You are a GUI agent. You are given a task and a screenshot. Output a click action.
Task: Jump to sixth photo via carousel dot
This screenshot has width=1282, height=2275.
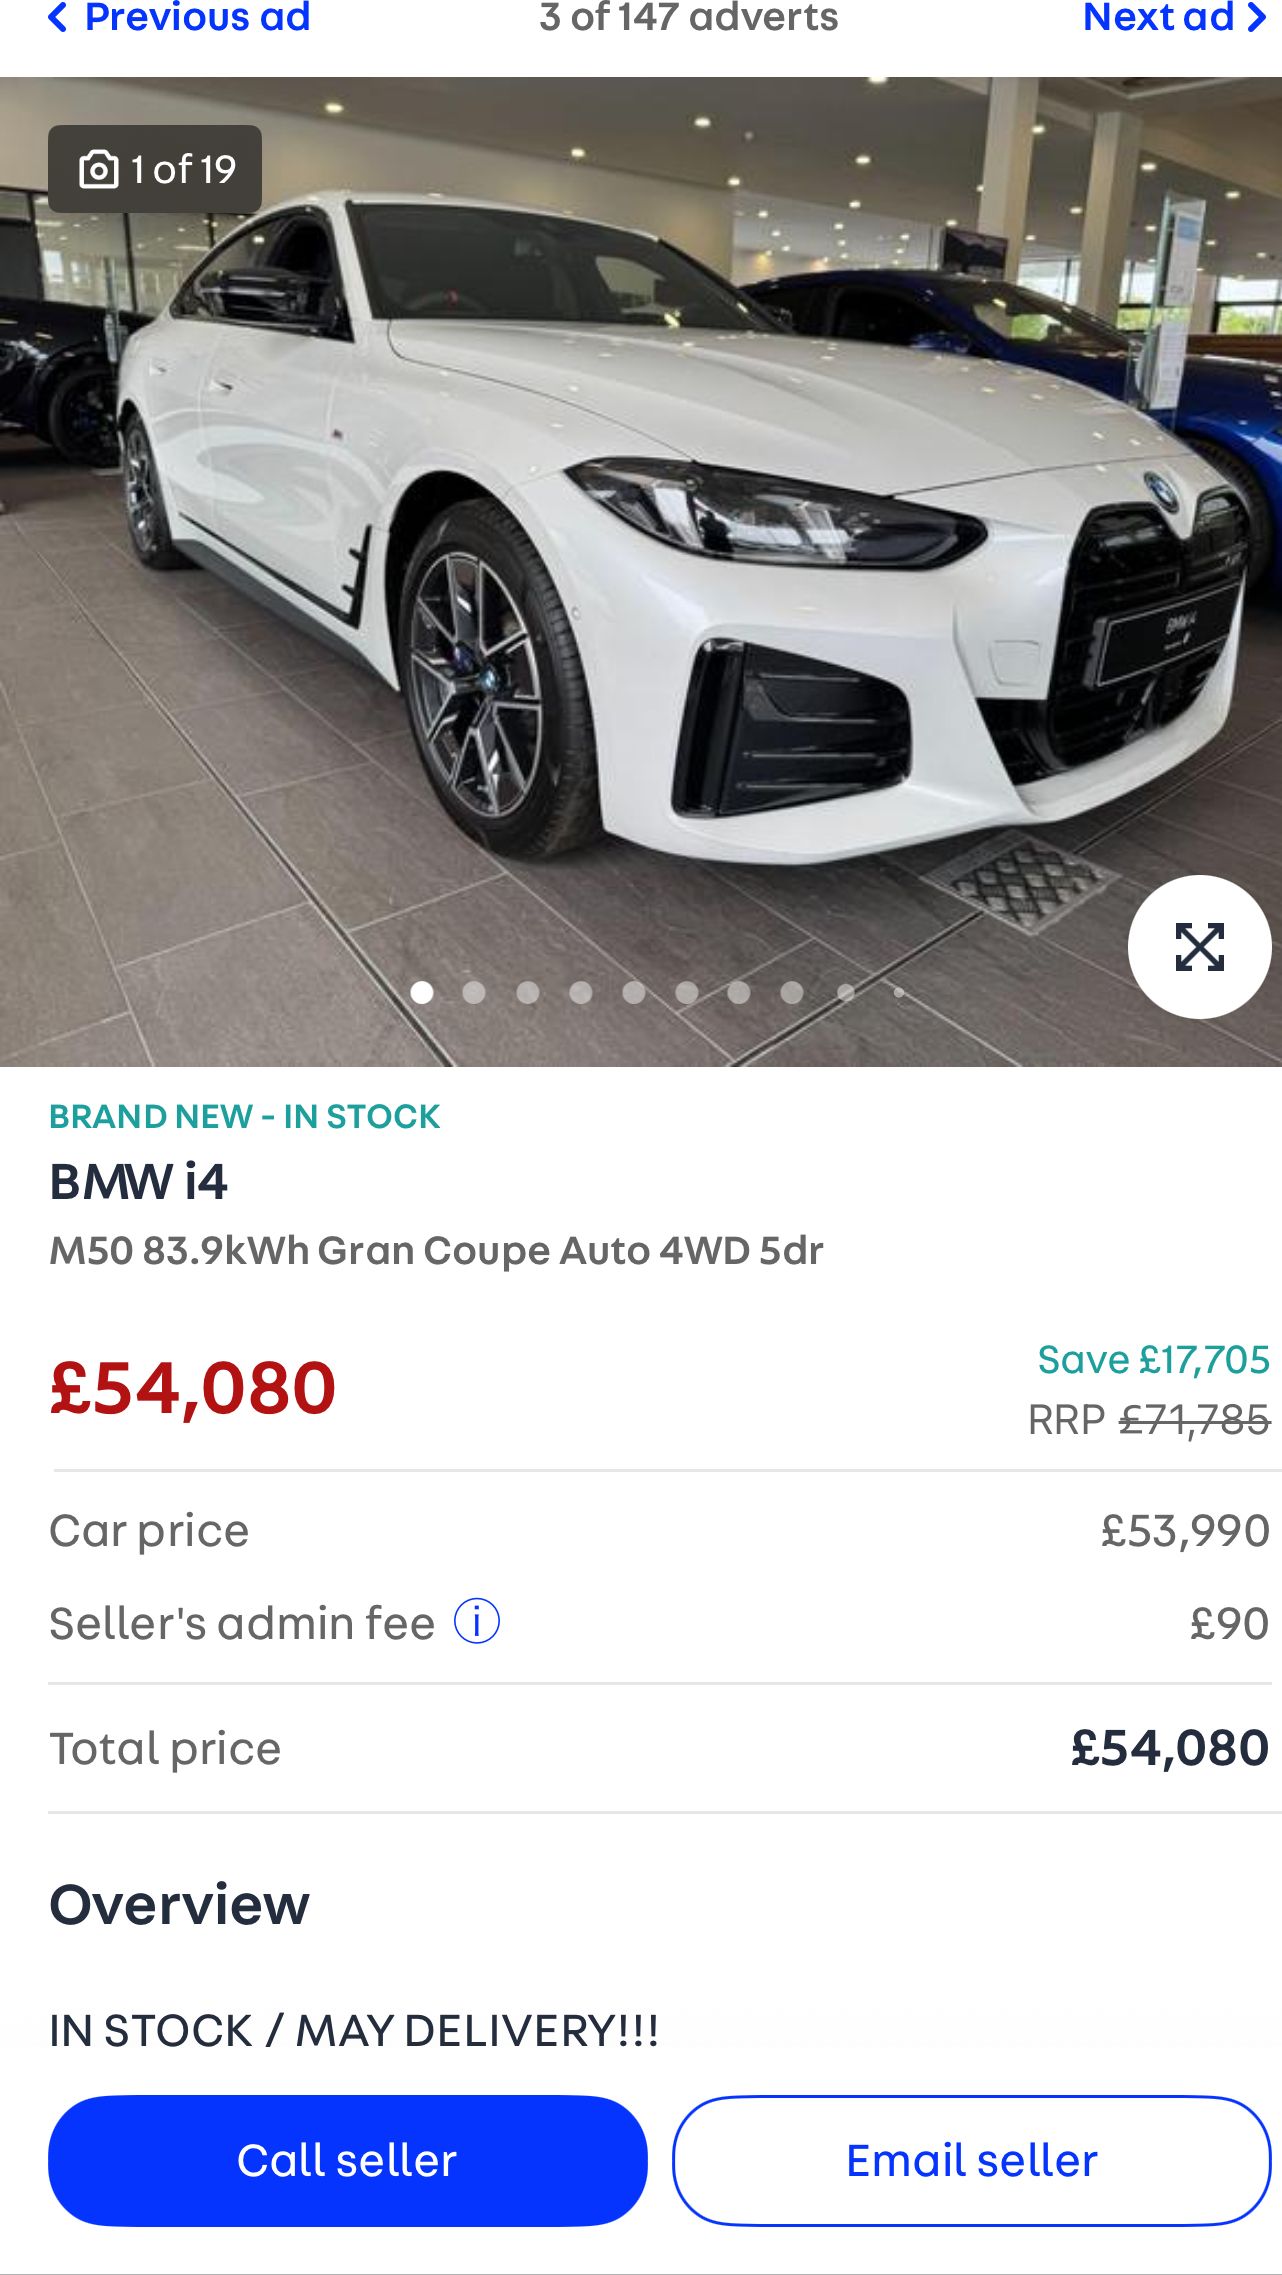(x=687, y=992)
